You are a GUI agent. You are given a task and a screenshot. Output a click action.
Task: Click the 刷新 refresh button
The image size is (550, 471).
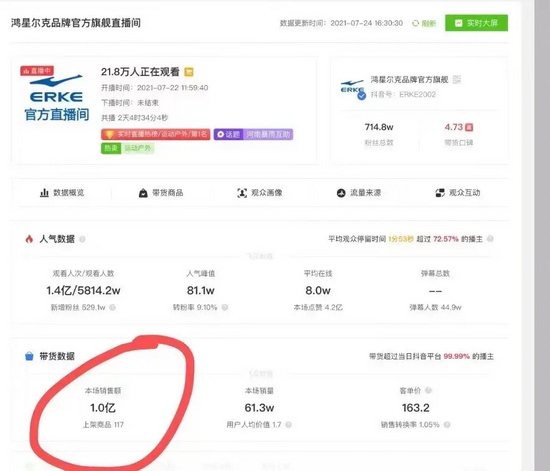[x=424, y=23]
